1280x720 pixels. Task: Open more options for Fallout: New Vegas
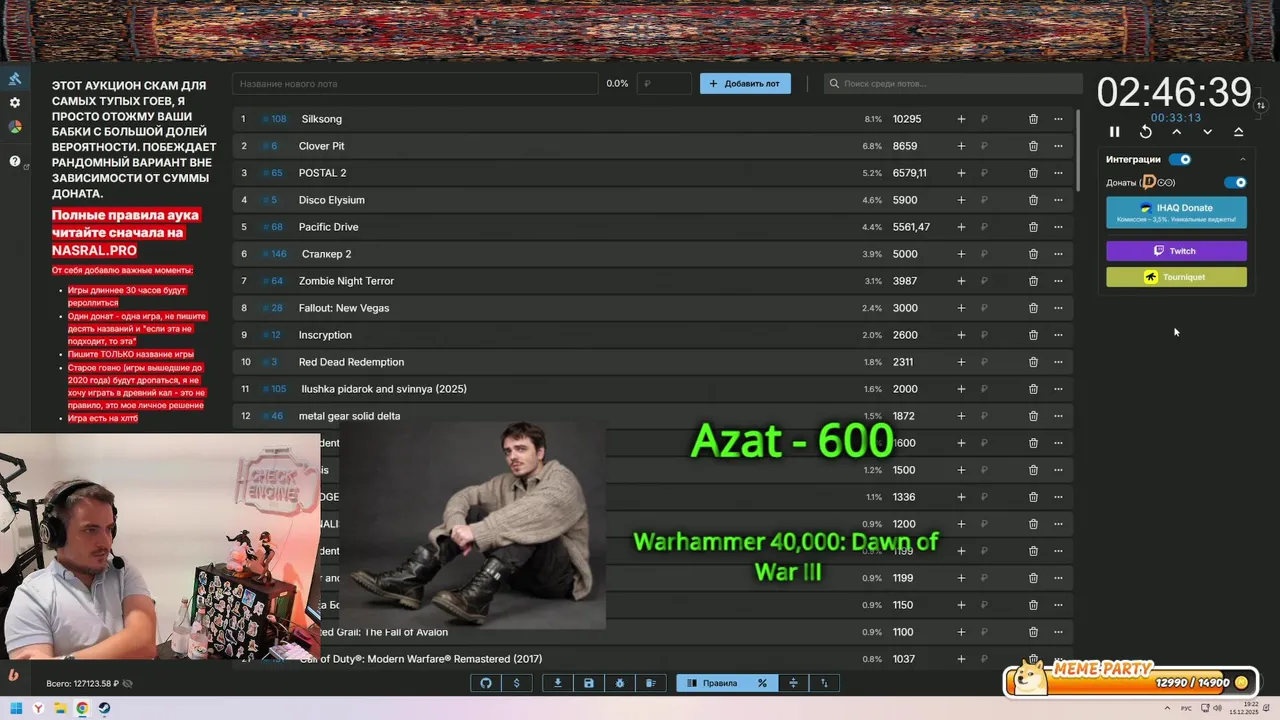[x=1058, y=308]
